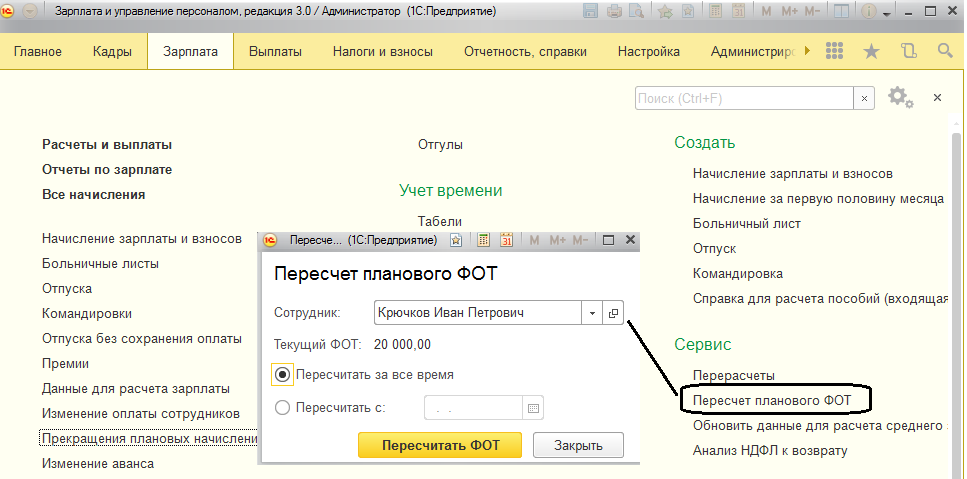The height and width of the screenshot is (479, 967).
Task: Open the Calculator in main title bar
Action: click(715, 12)
